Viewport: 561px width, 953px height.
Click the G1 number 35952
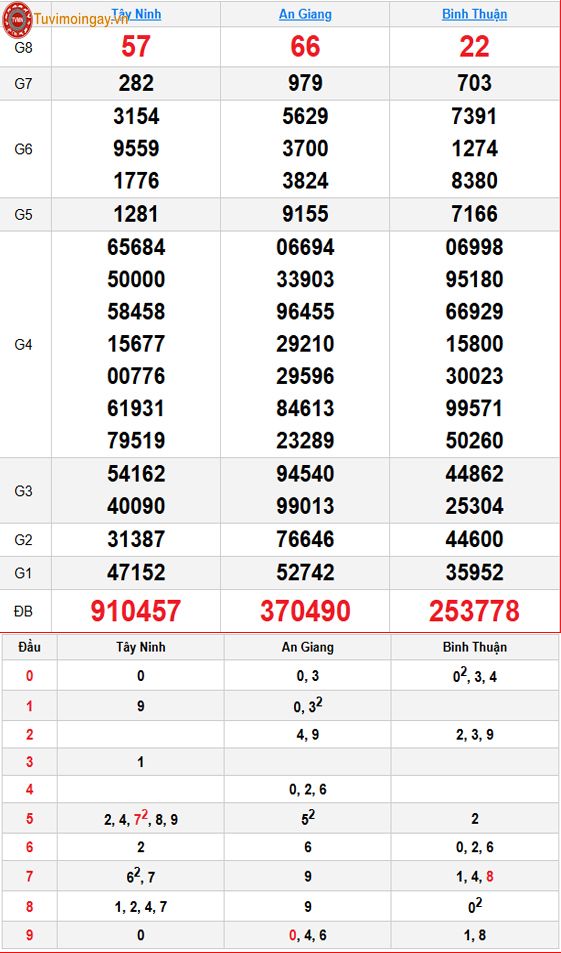[475, 573]
